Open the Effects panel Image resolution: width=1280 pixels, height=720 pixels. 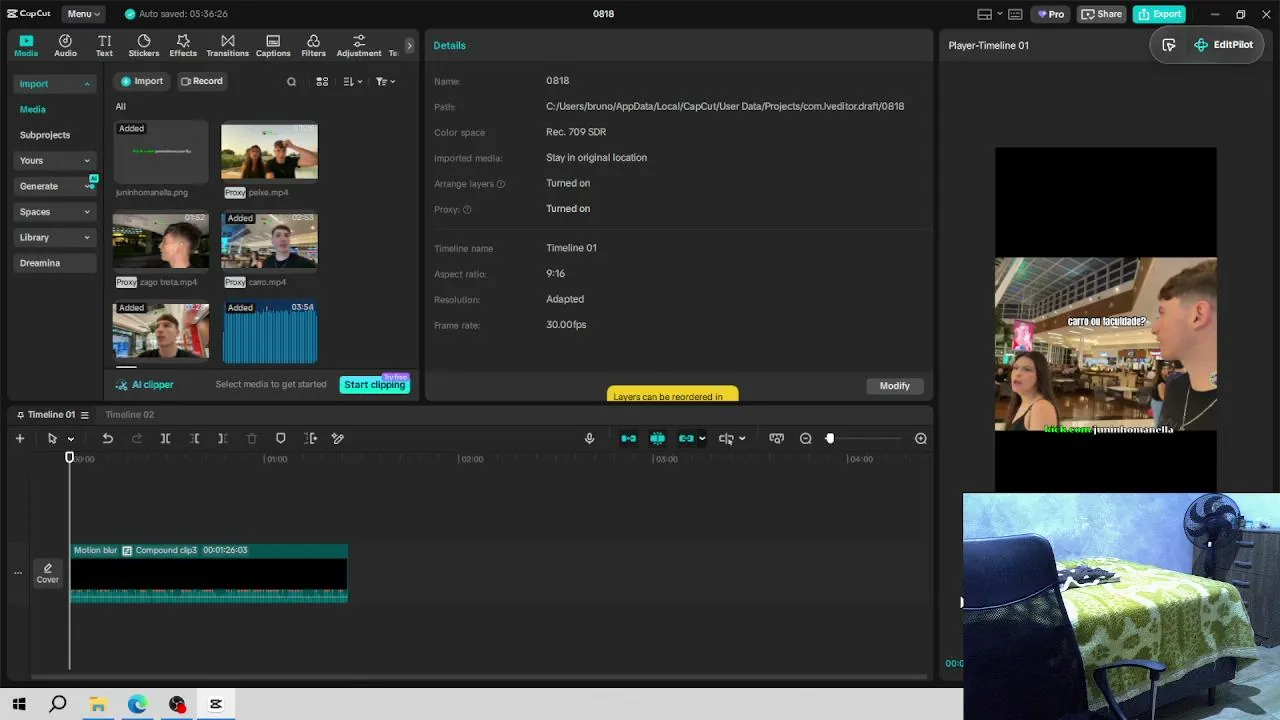click(x=183, y=46)
